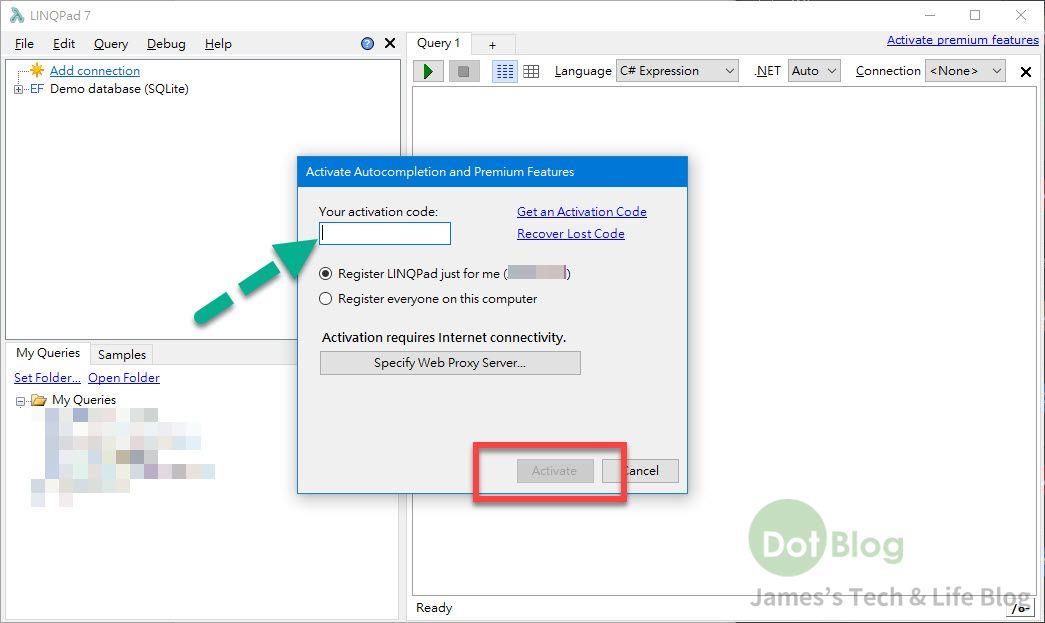Open the Query menu
This screenshot has height=623, width=1045.
pos(111,44)
